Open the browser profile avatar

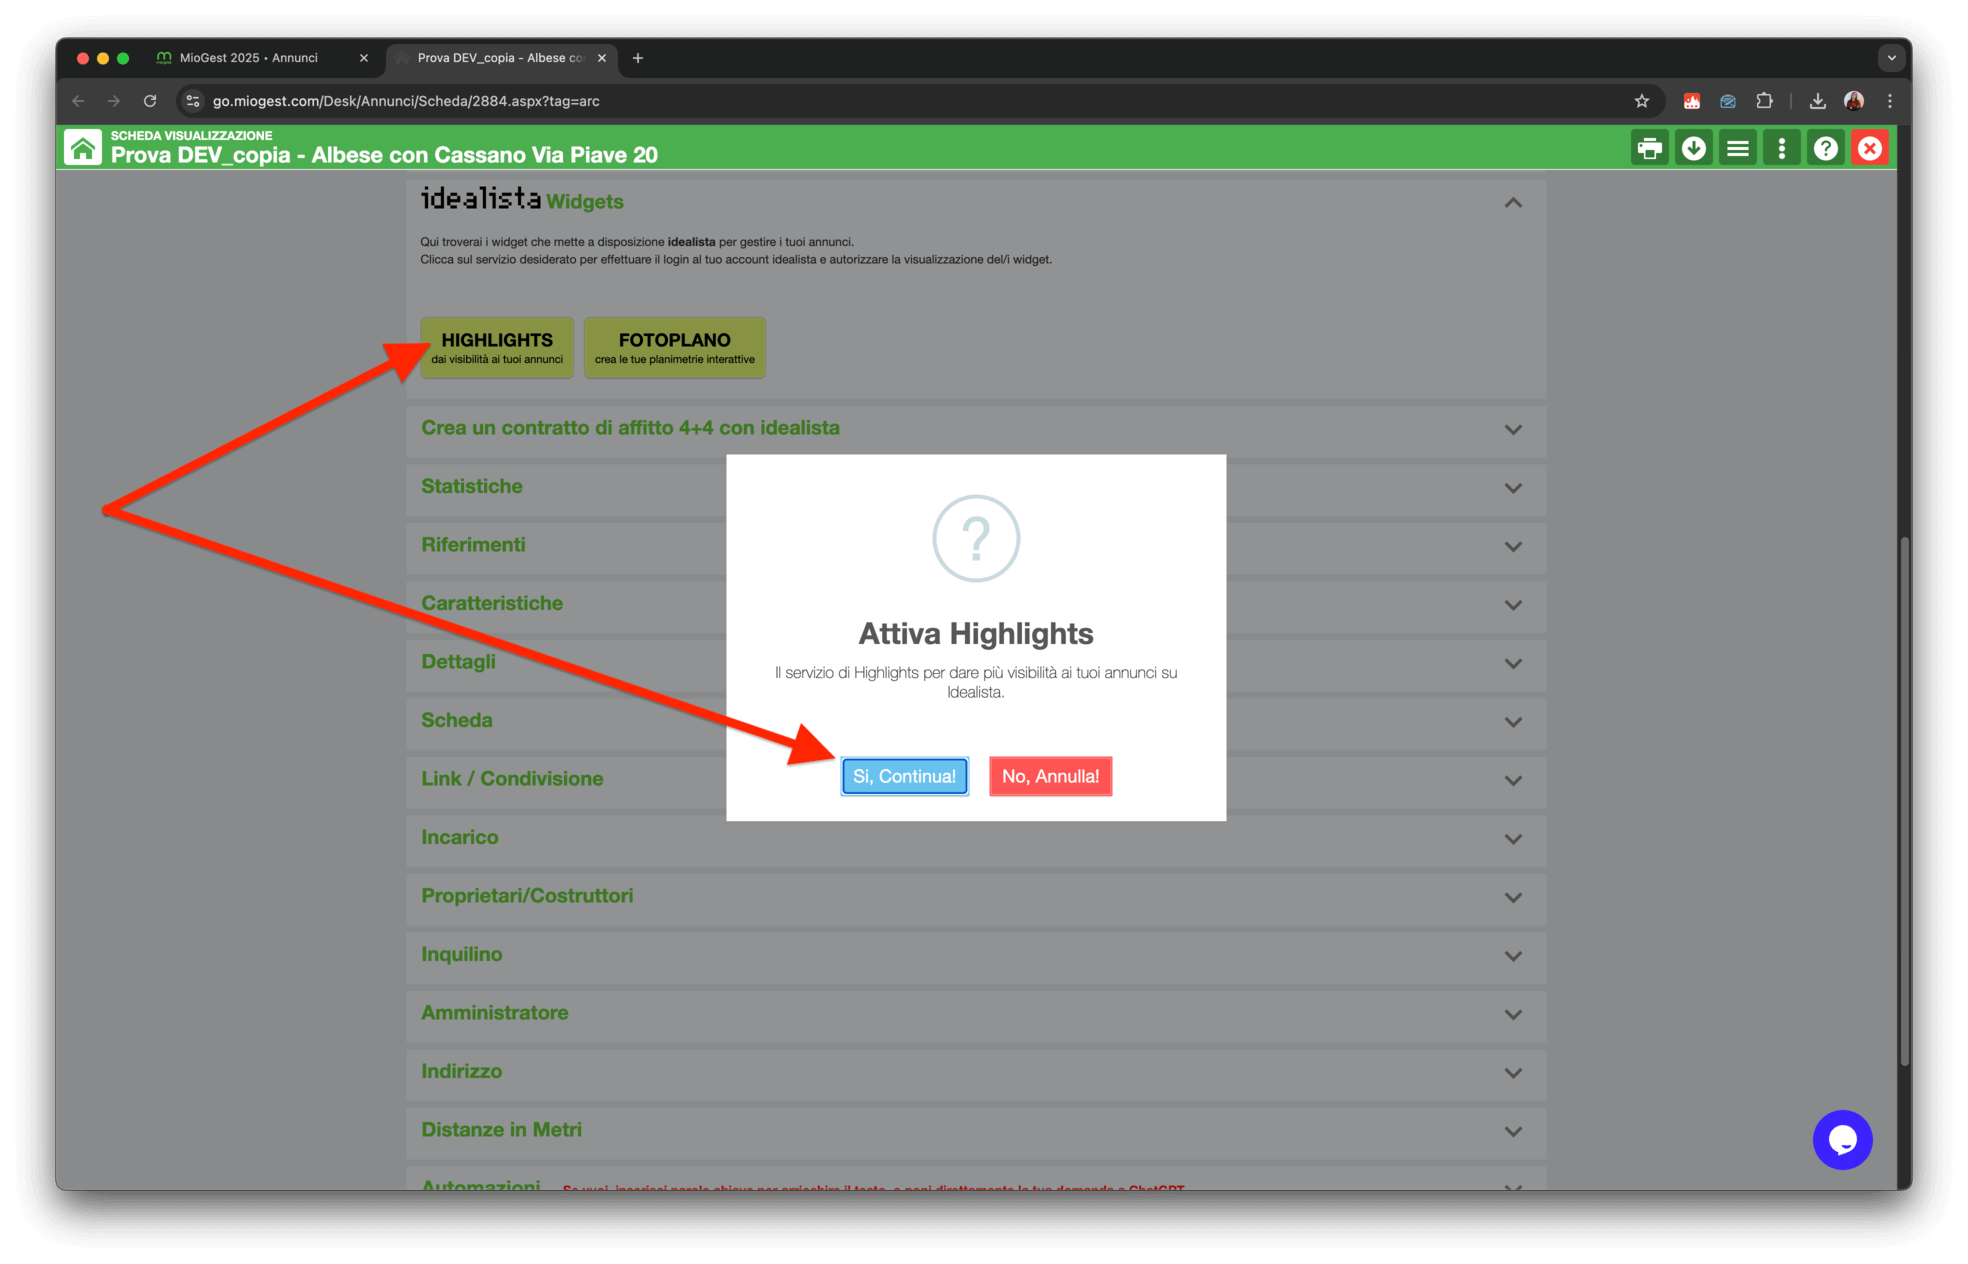coord(1853,101)
